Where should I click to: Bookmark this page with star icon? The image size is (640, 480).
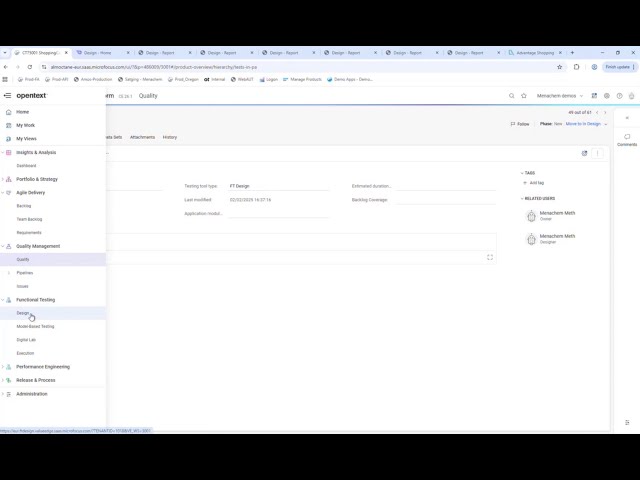(560, 67)
